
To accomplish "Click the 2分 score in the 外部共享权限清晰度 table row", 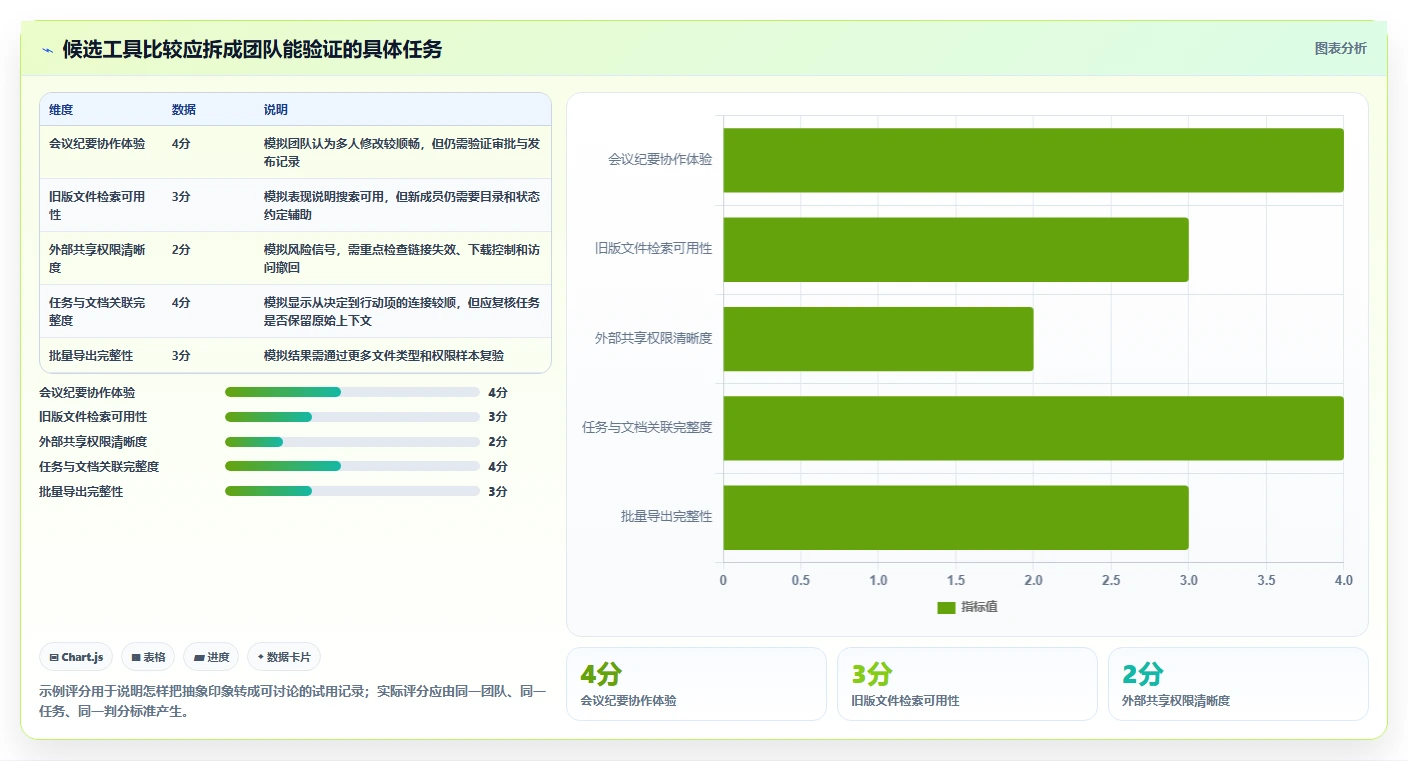I will [x=181, y=250].
